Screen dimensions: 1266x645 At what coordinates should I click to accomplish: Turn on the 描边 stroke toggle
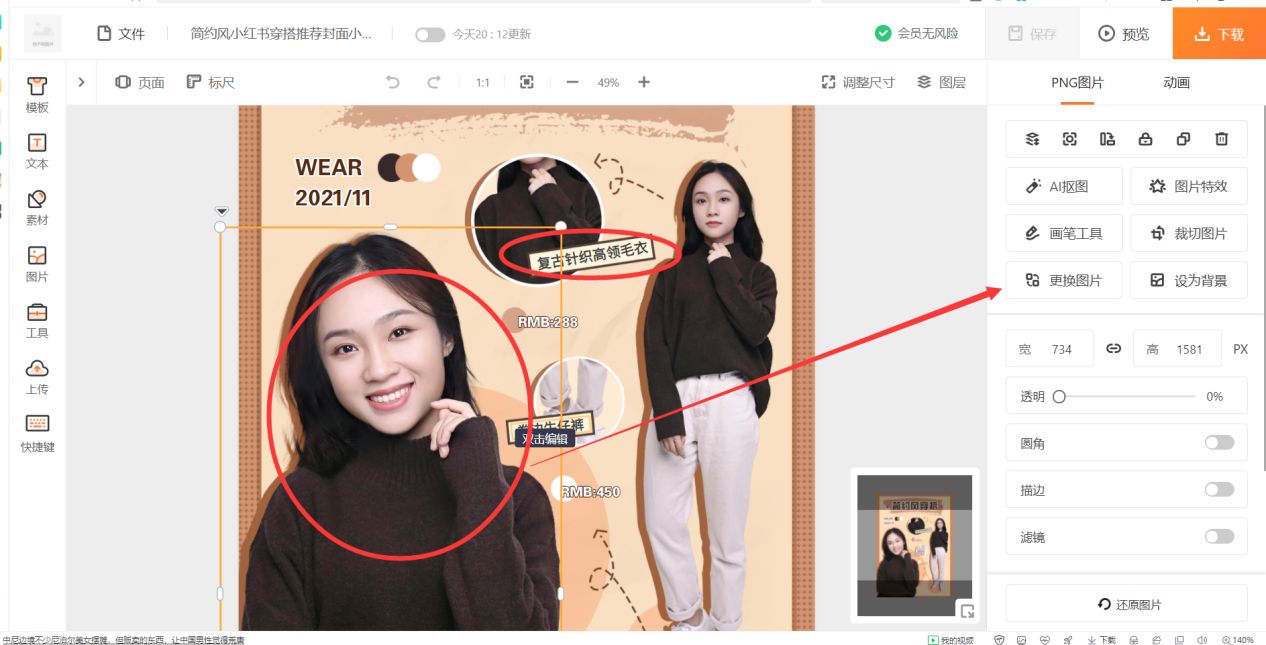pyautogui.click(x=1218, y=489)
